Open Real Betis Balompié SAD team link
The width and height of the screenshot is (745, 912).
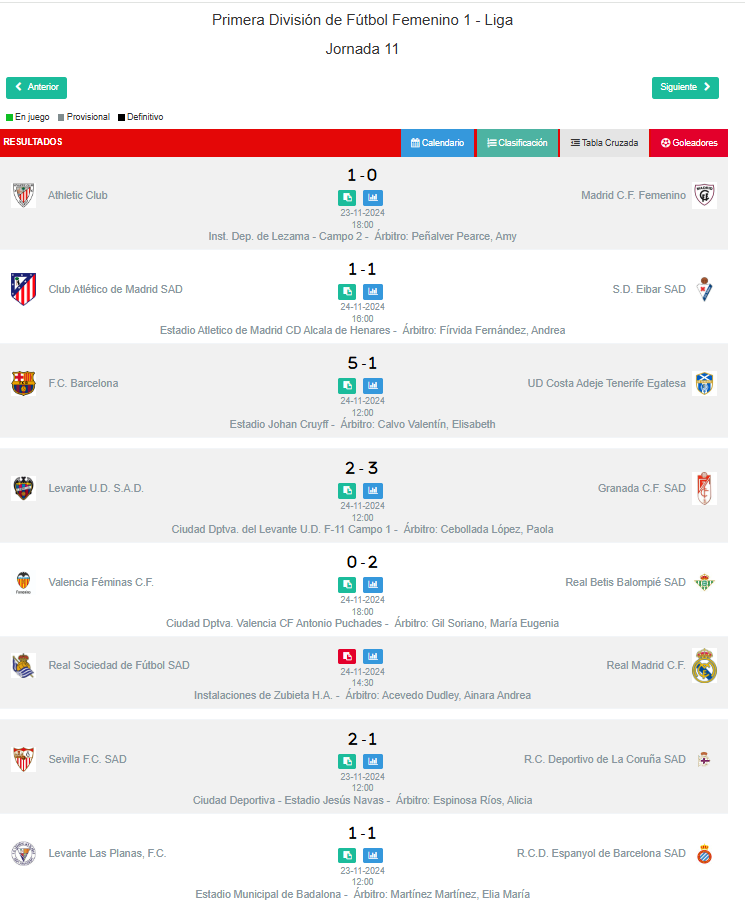625,582
